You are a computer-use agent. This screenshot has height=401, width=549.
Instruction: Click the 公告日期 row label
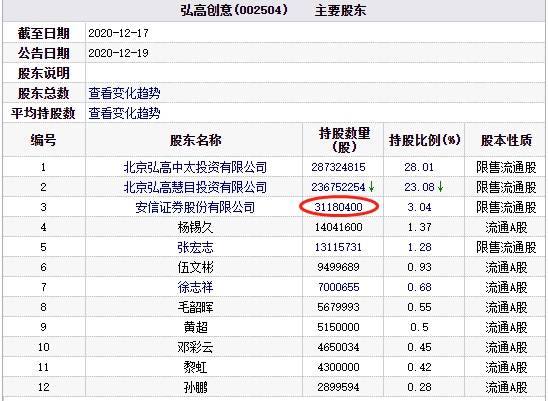tap(43, 53)
